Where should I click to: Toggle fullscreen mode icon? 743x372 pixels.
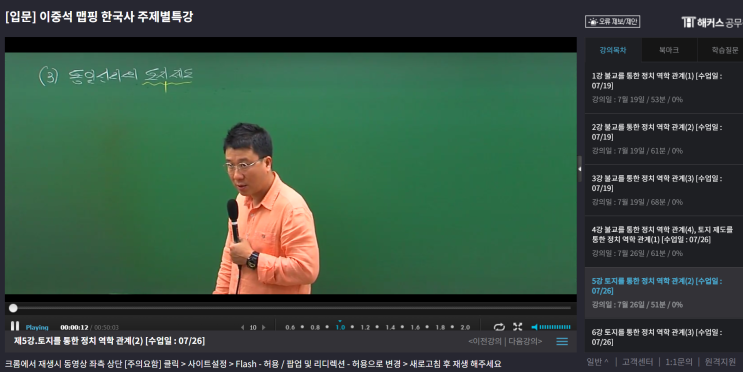[x=517, y=327]
